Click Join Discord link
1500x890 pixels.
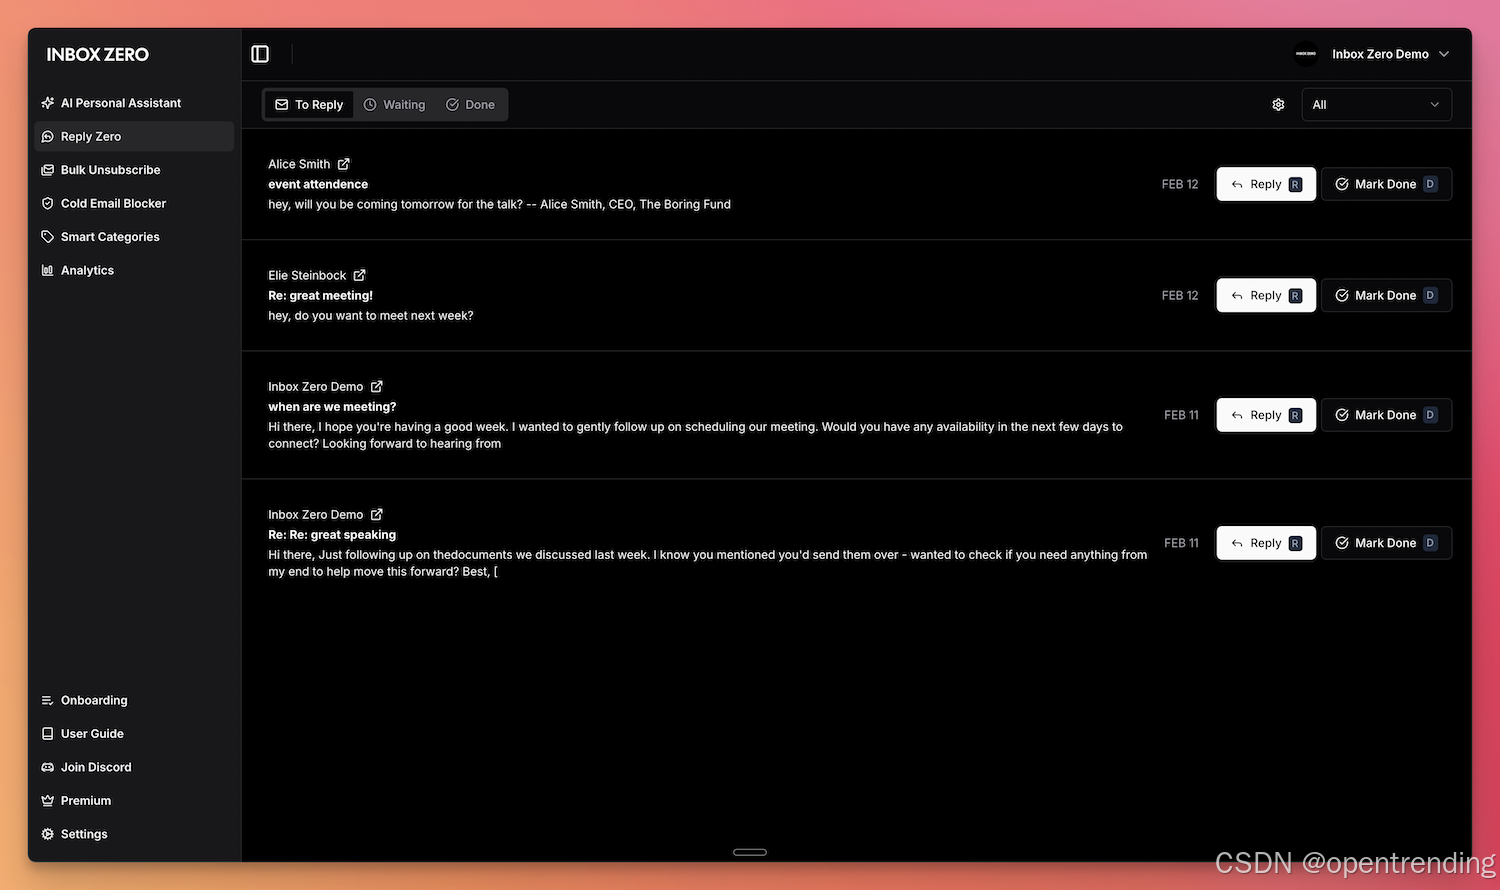(134, 767)
